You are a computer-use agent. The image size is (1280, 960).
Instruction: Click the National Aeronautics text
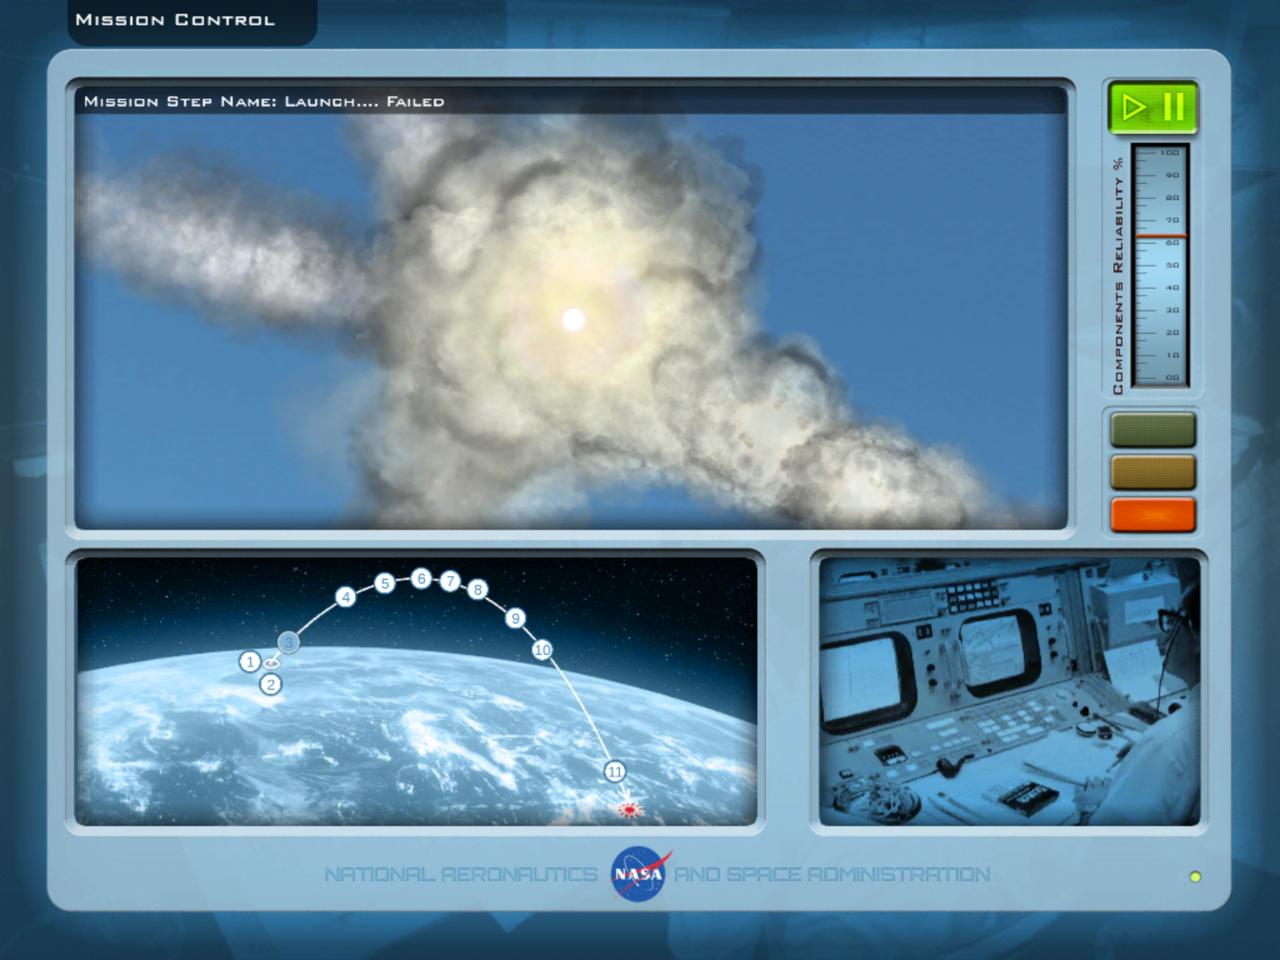click(461, 875)
